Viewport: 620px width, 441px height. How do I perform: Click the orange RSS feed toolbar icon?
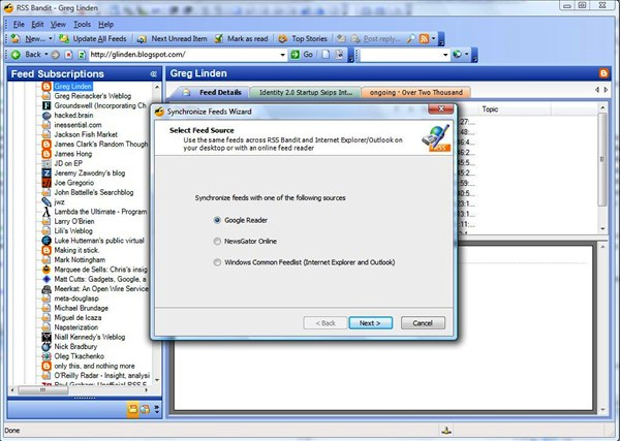pos(424,38)
